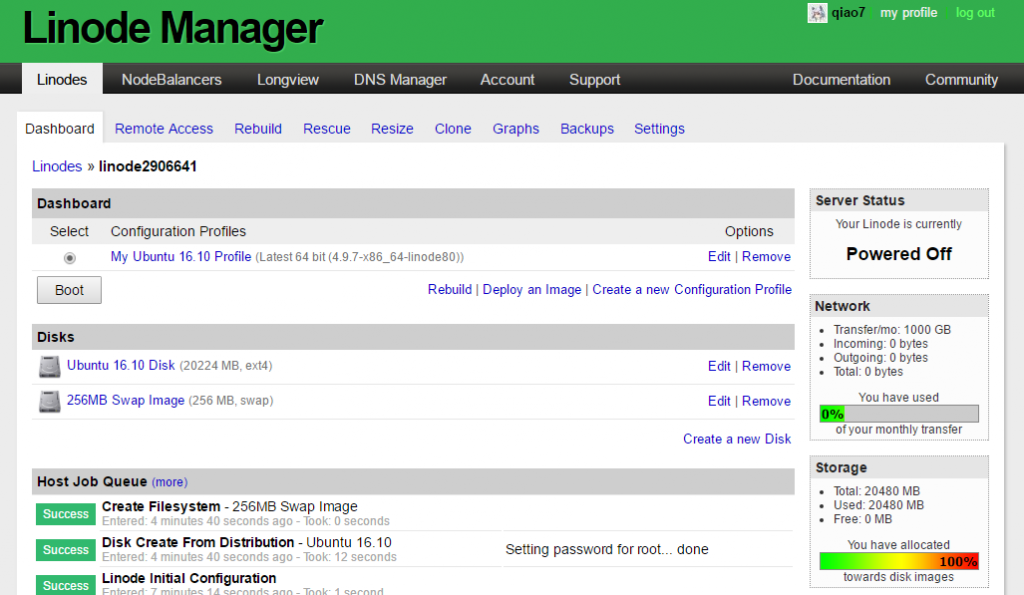Remove the Ubuntu 16.10 Disk

(766, 366)
